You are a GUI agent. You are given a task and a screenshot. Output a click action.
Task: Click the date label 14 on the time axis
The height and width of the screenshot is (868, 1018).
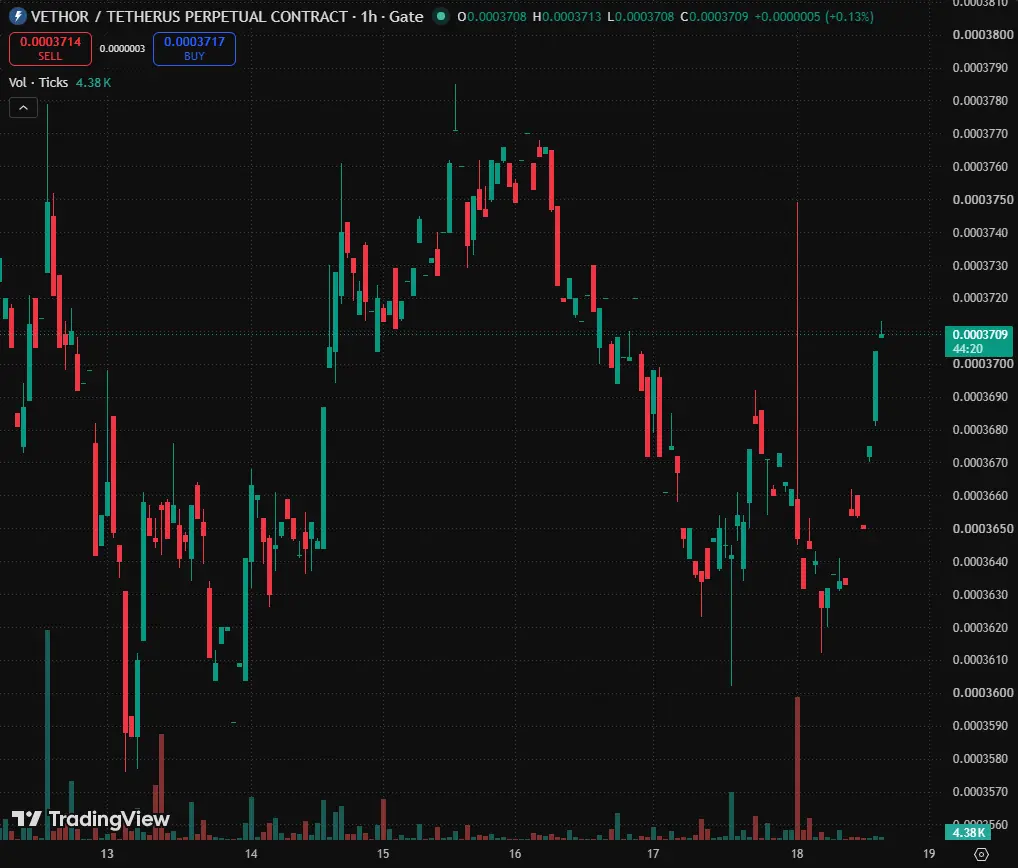[251, 854]
